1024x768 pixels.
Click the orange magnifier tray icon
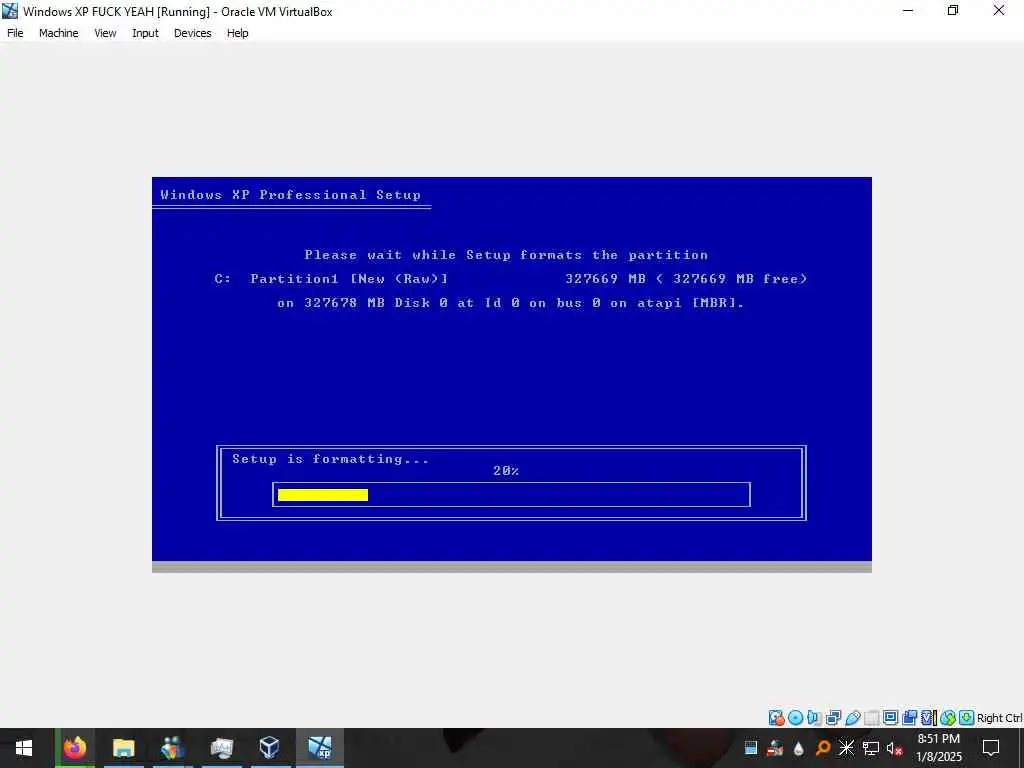pyautogui.click(x=823, y=748)
